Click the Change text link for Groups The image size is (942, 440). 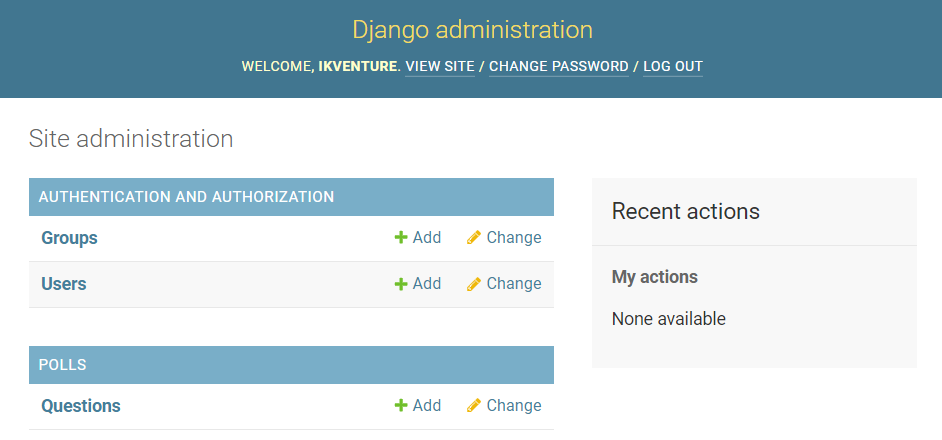pyautogui.click(x=514, y=238)
